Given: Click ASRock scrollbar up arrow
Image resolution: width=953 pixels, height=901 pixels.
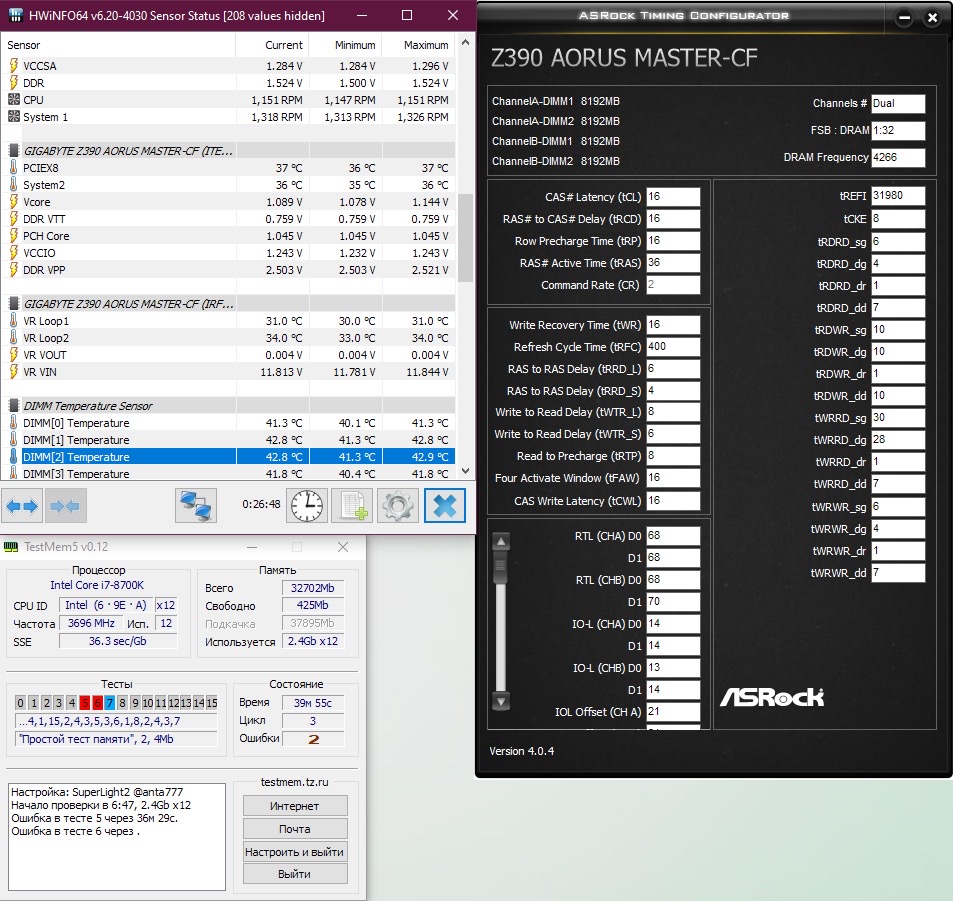Looking at the screenshot, I should 501,541.
